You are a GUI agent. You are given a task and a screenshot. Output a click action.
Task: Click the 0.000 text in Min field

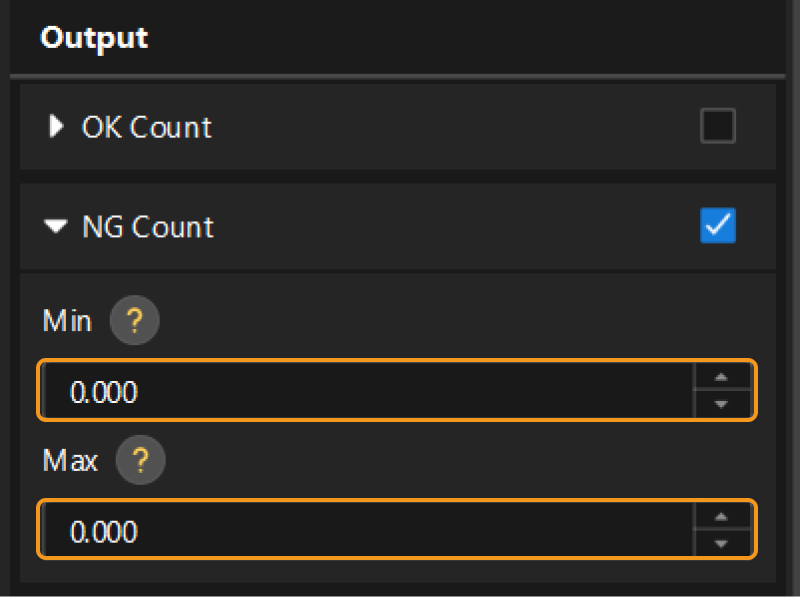pyautogui.click(x=104, y=392)
